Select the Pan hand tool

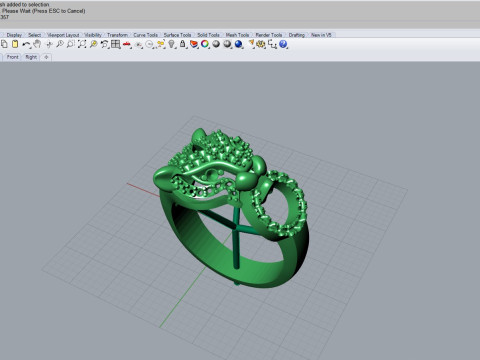pyautogui.click(x=37, y=44)
